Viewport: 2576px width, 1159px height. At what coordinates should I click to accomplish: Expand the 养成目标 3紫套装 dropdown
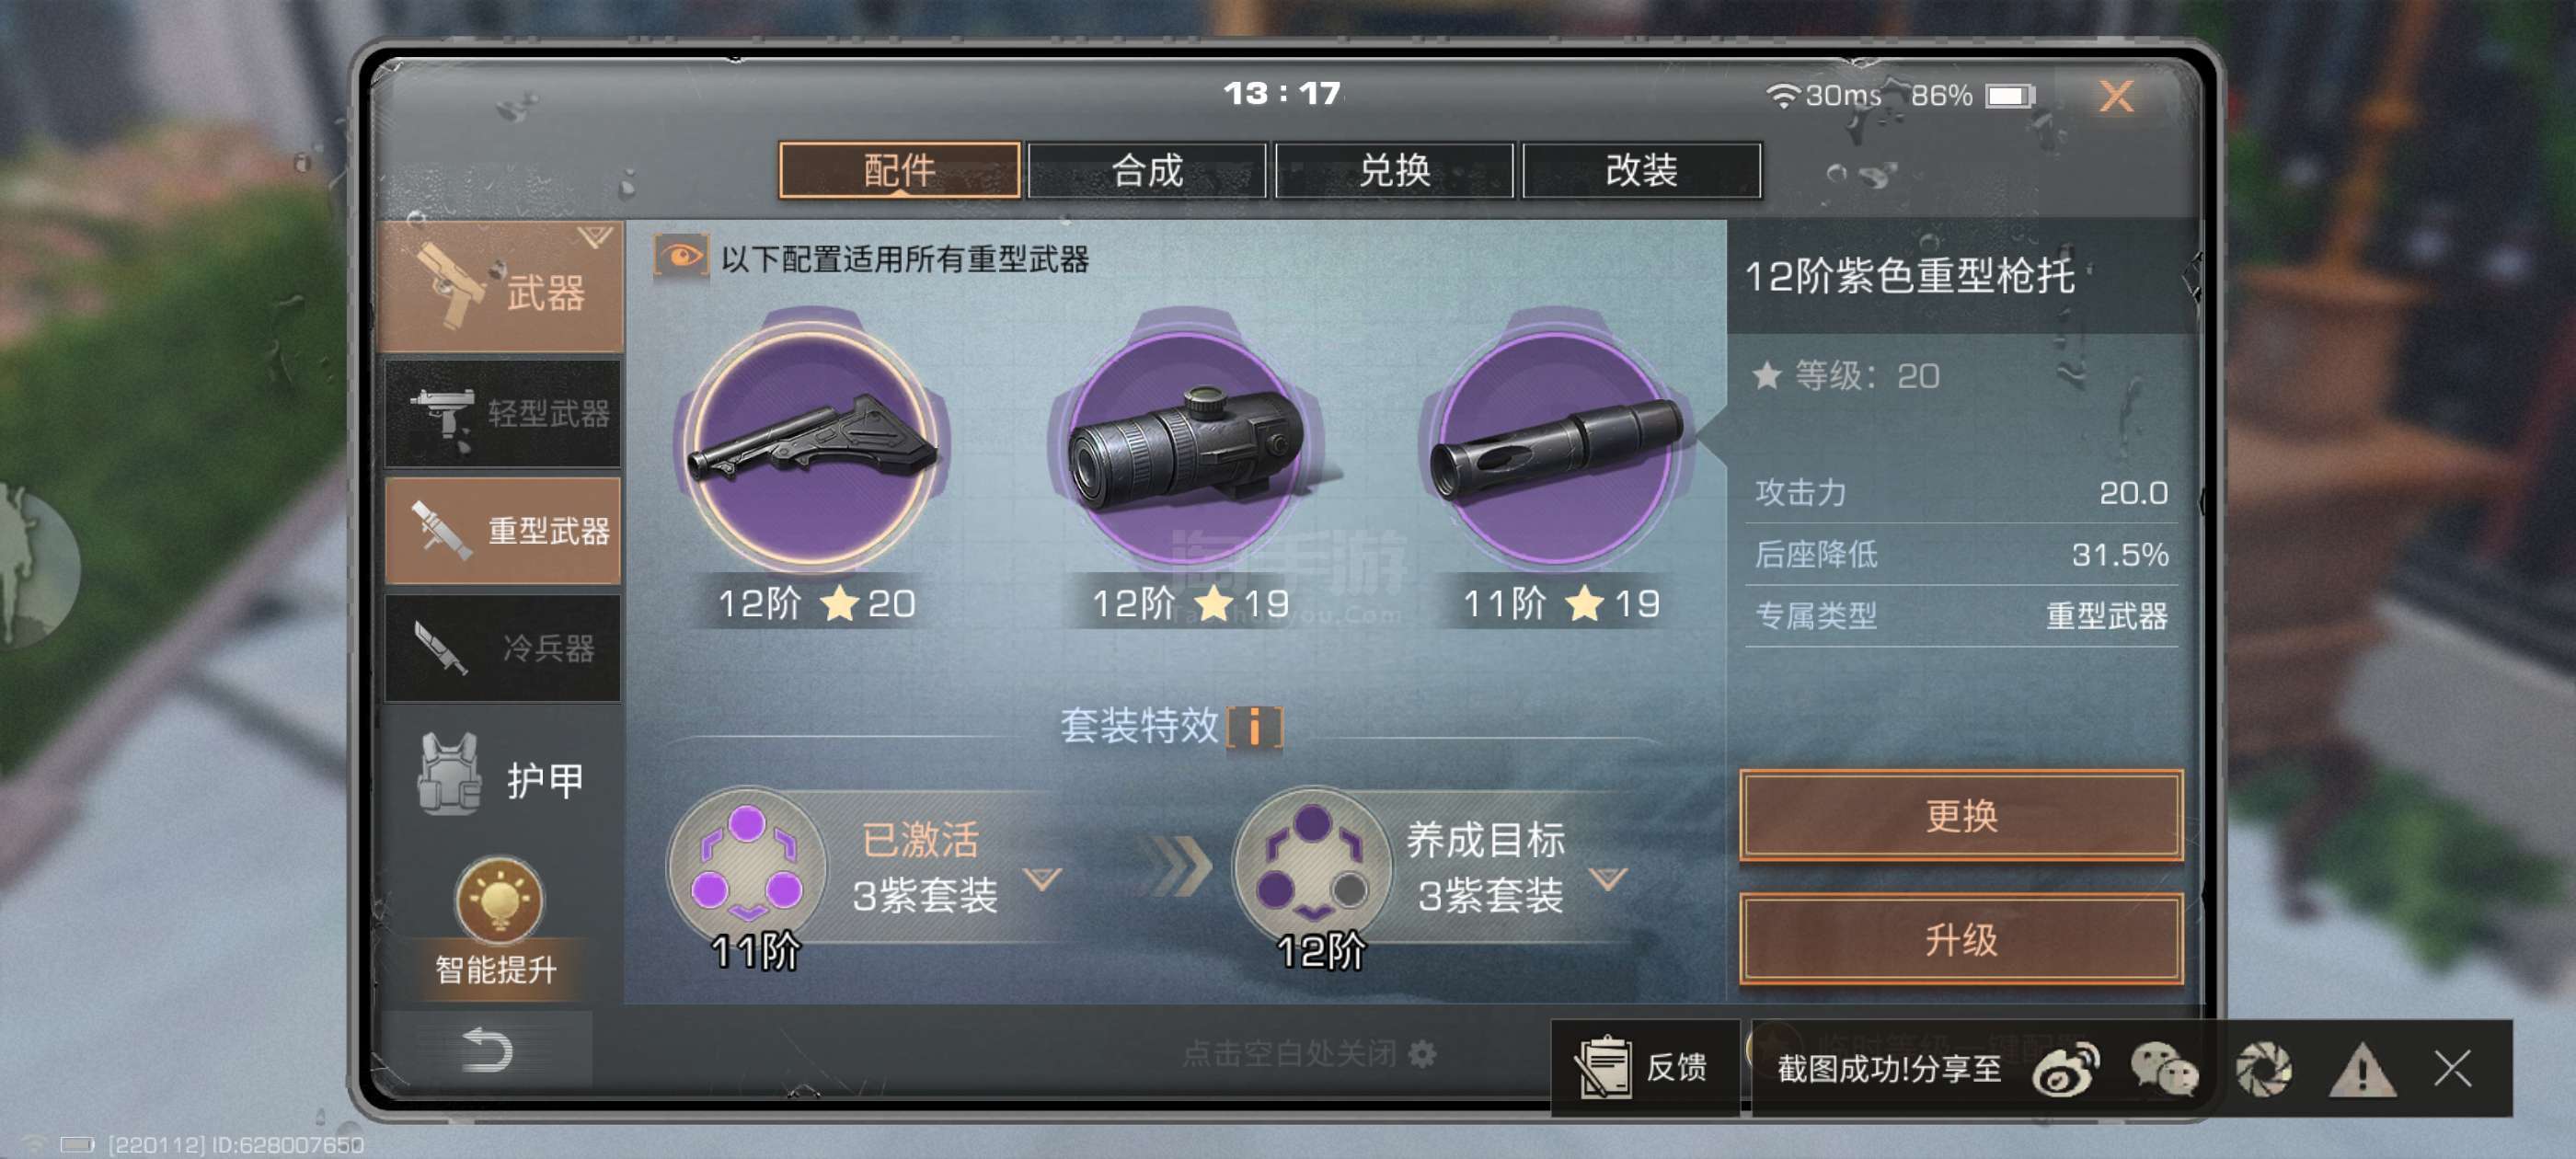tap(1609, 879)
